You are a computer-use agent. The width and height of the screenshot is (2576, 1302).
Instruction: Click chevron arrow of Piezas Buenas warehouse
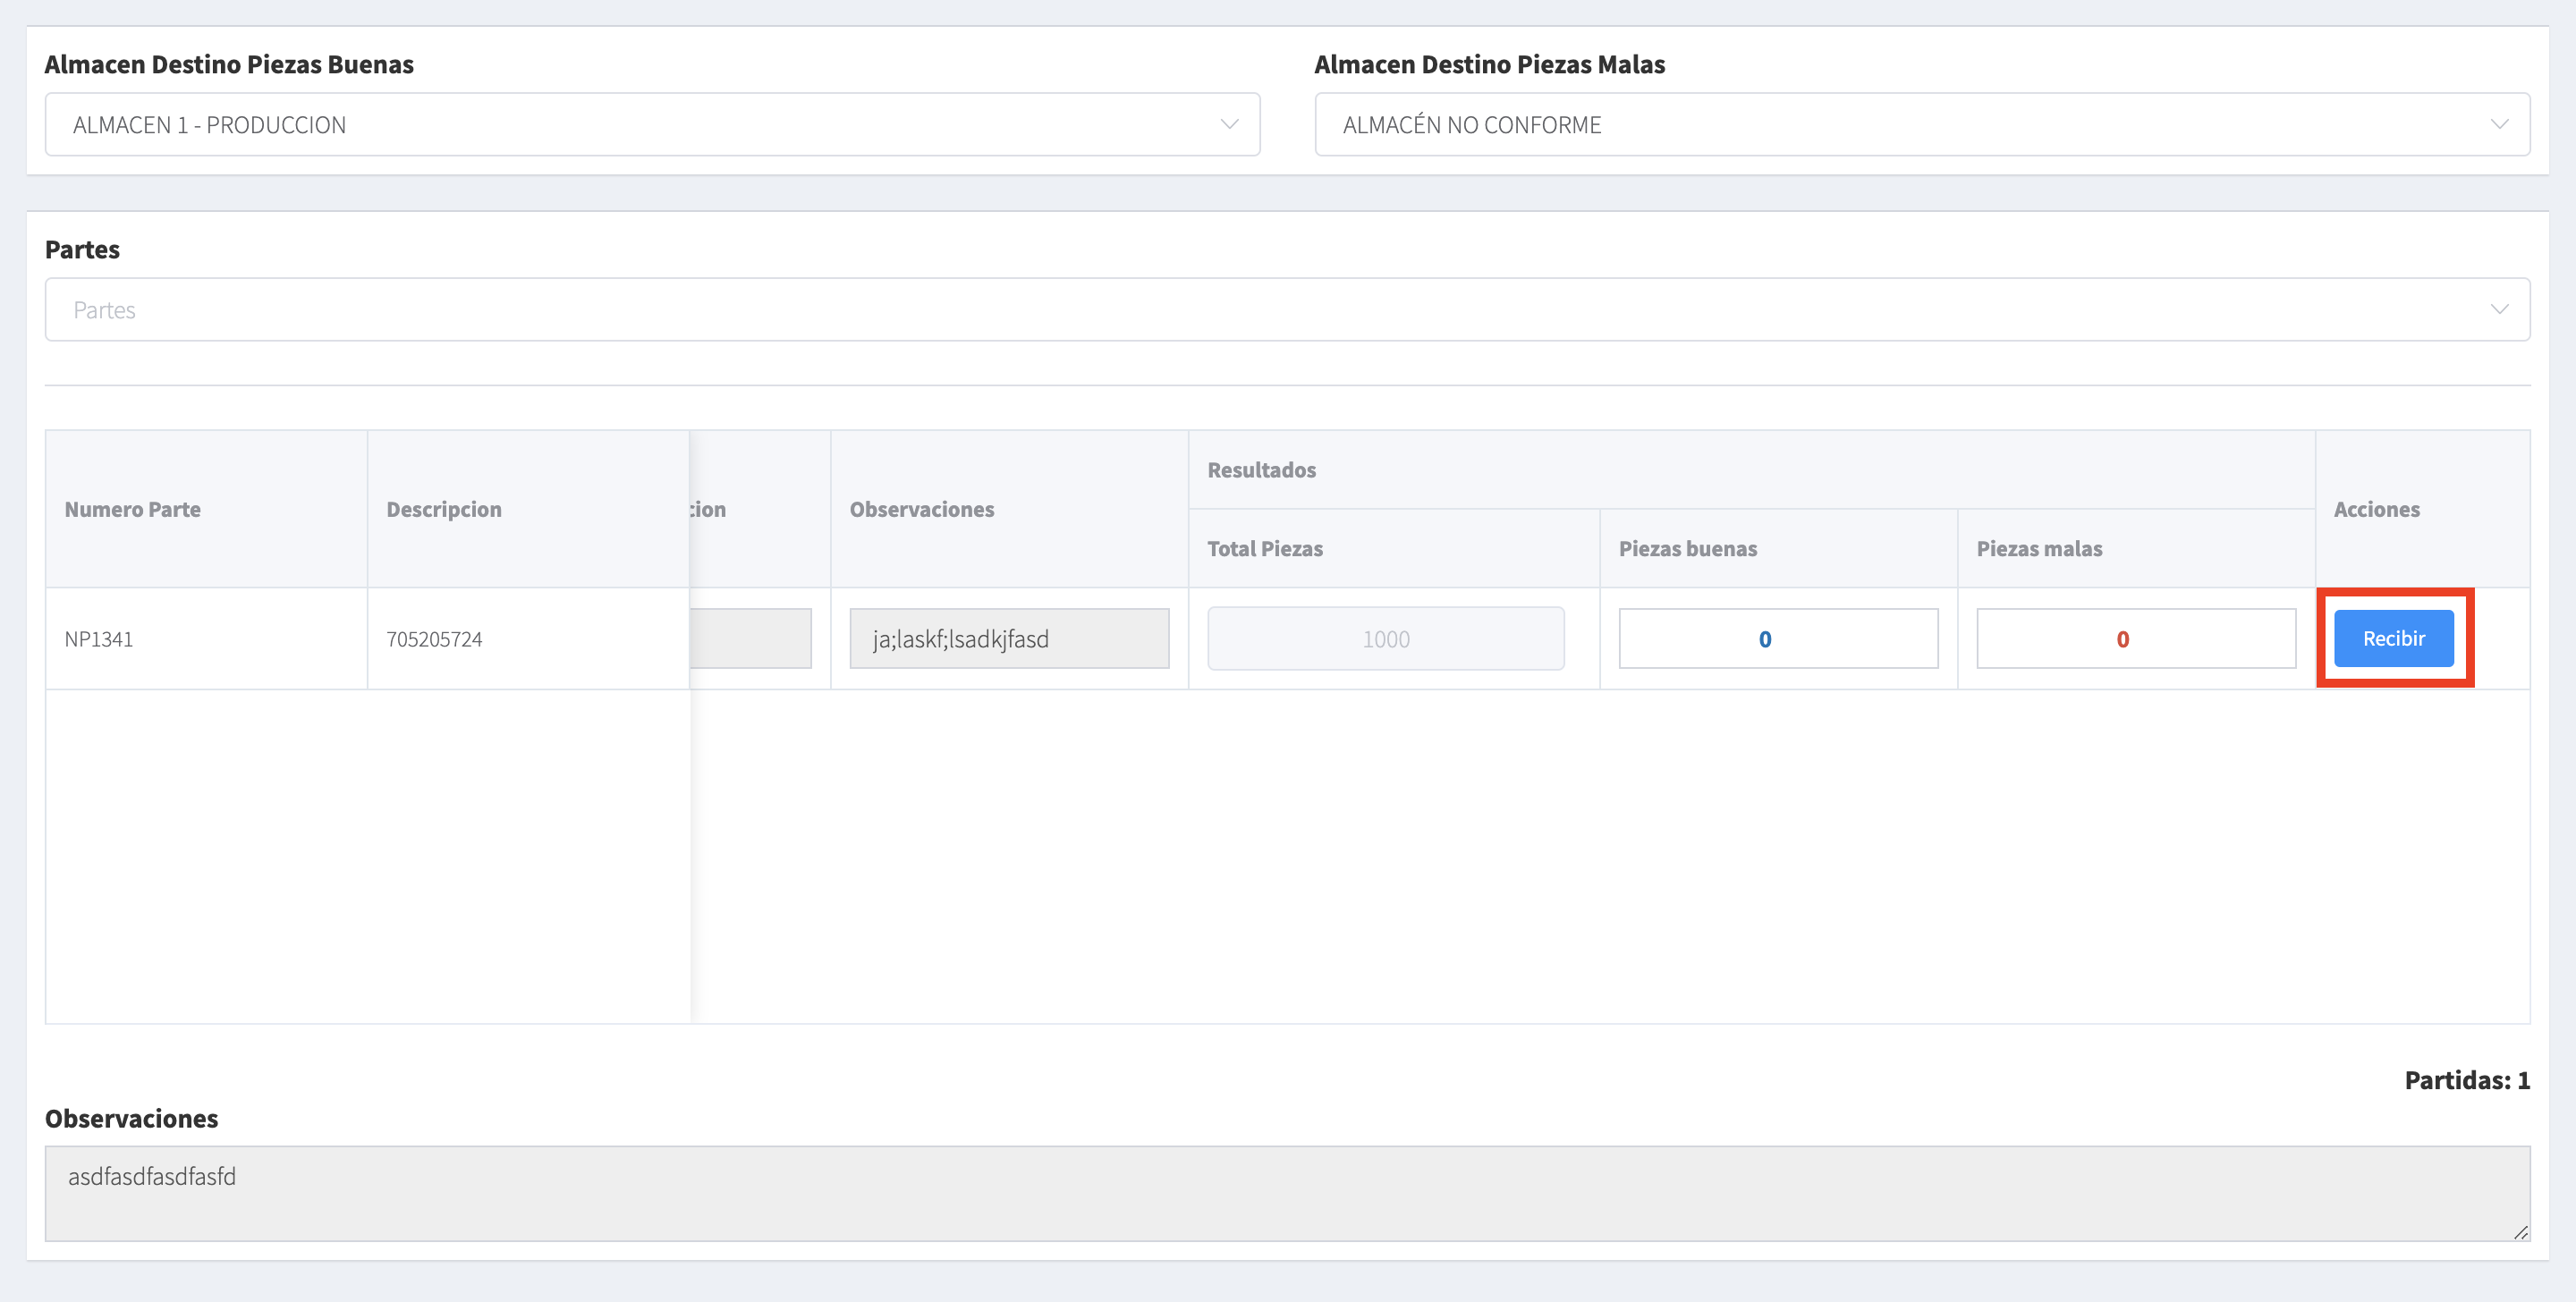[x=1229, y=124]
